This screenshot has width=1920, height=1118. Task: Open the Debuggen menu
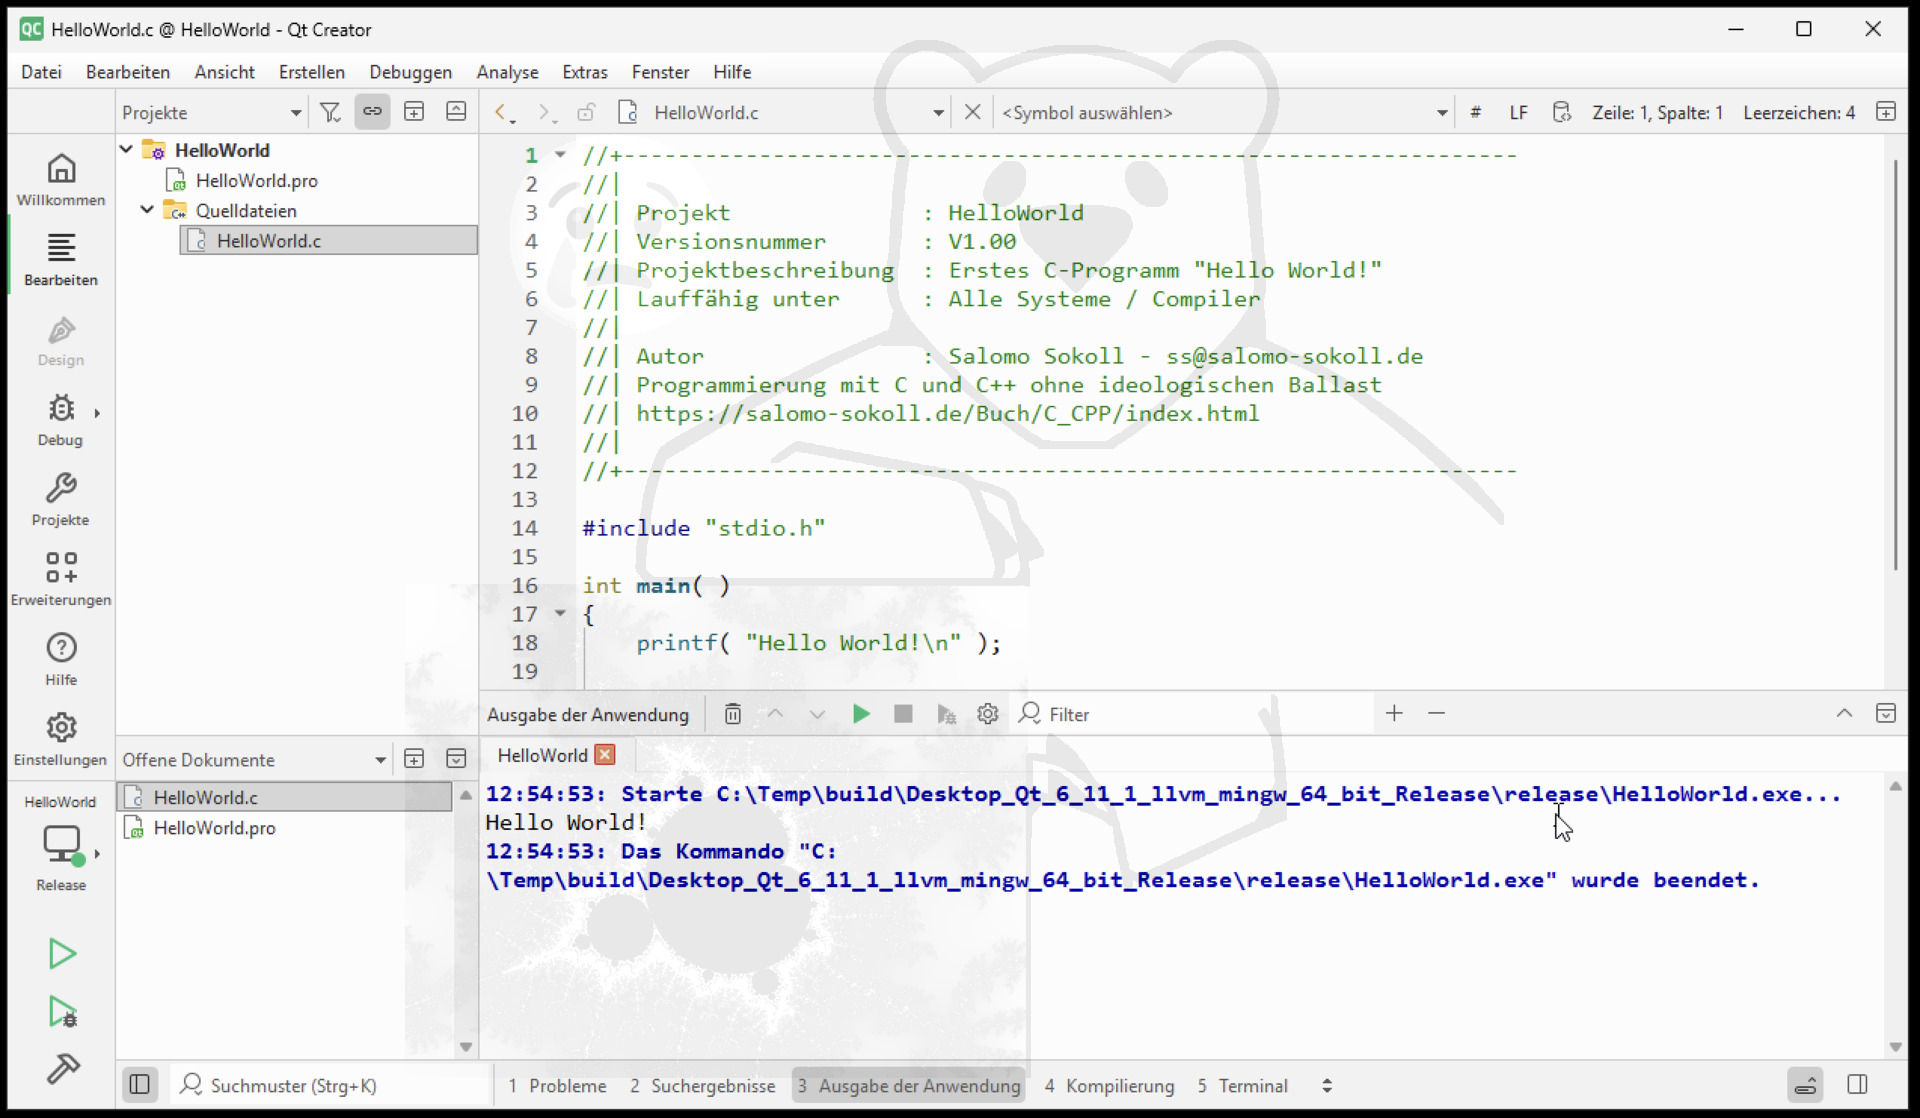pyautogui.click(x=410, y=72)
